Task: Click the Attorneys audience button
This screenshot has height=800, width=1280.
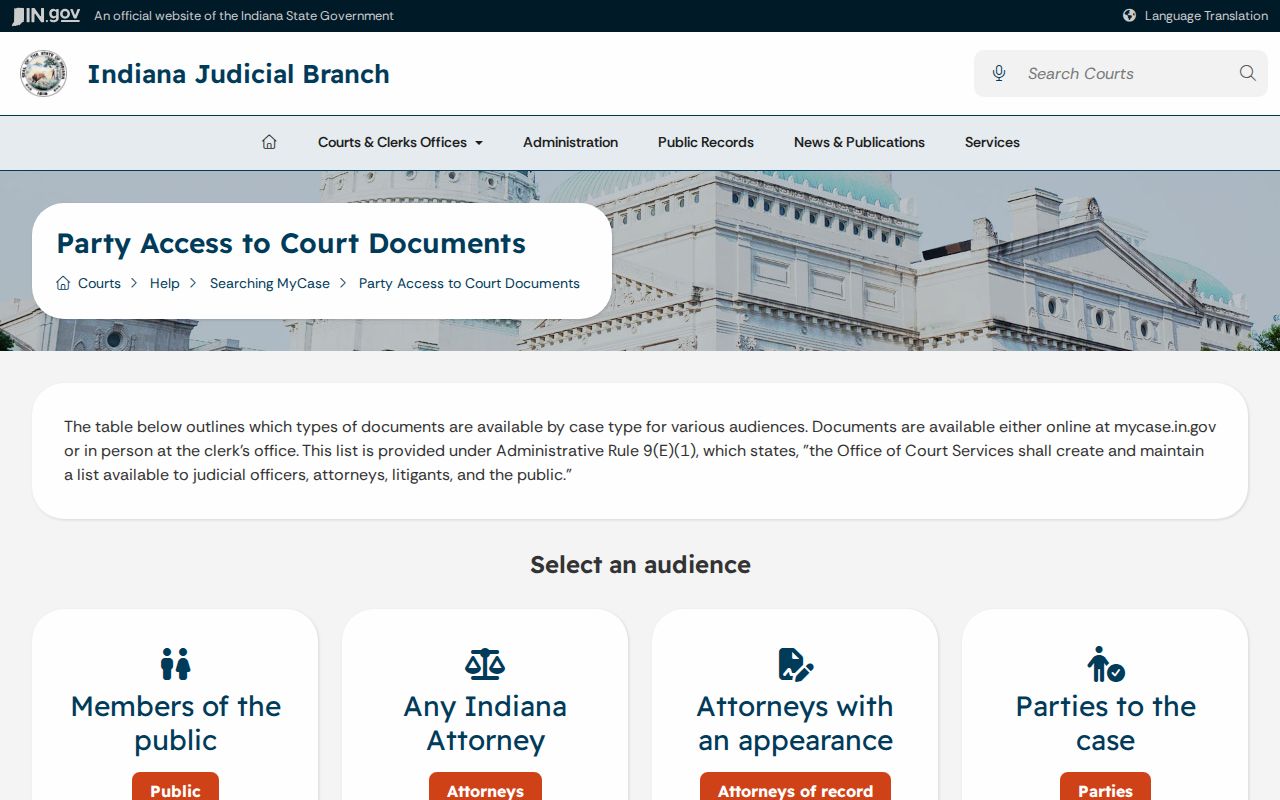Action: (485, 788)
